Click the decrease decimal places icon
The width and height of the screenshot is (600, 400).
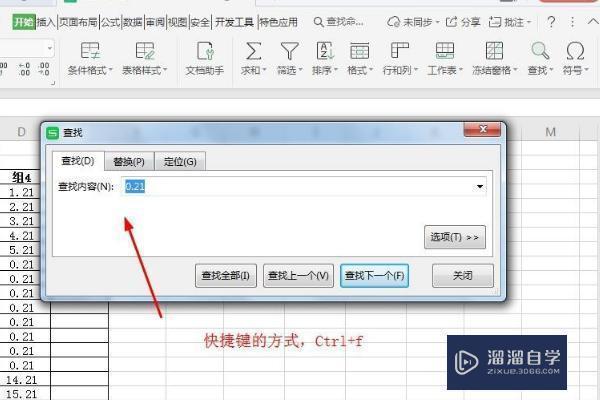tap(44, 69)
